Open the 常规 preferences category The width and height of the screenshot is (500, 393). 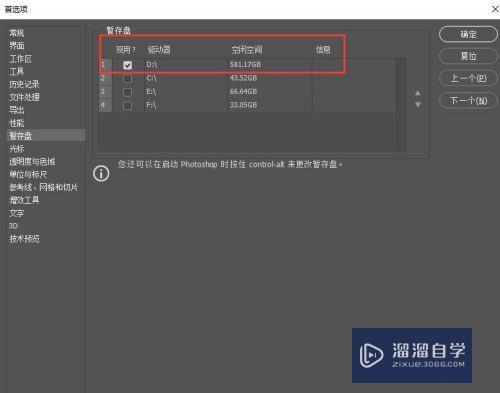pyautogui.click(x=17, y=33)
